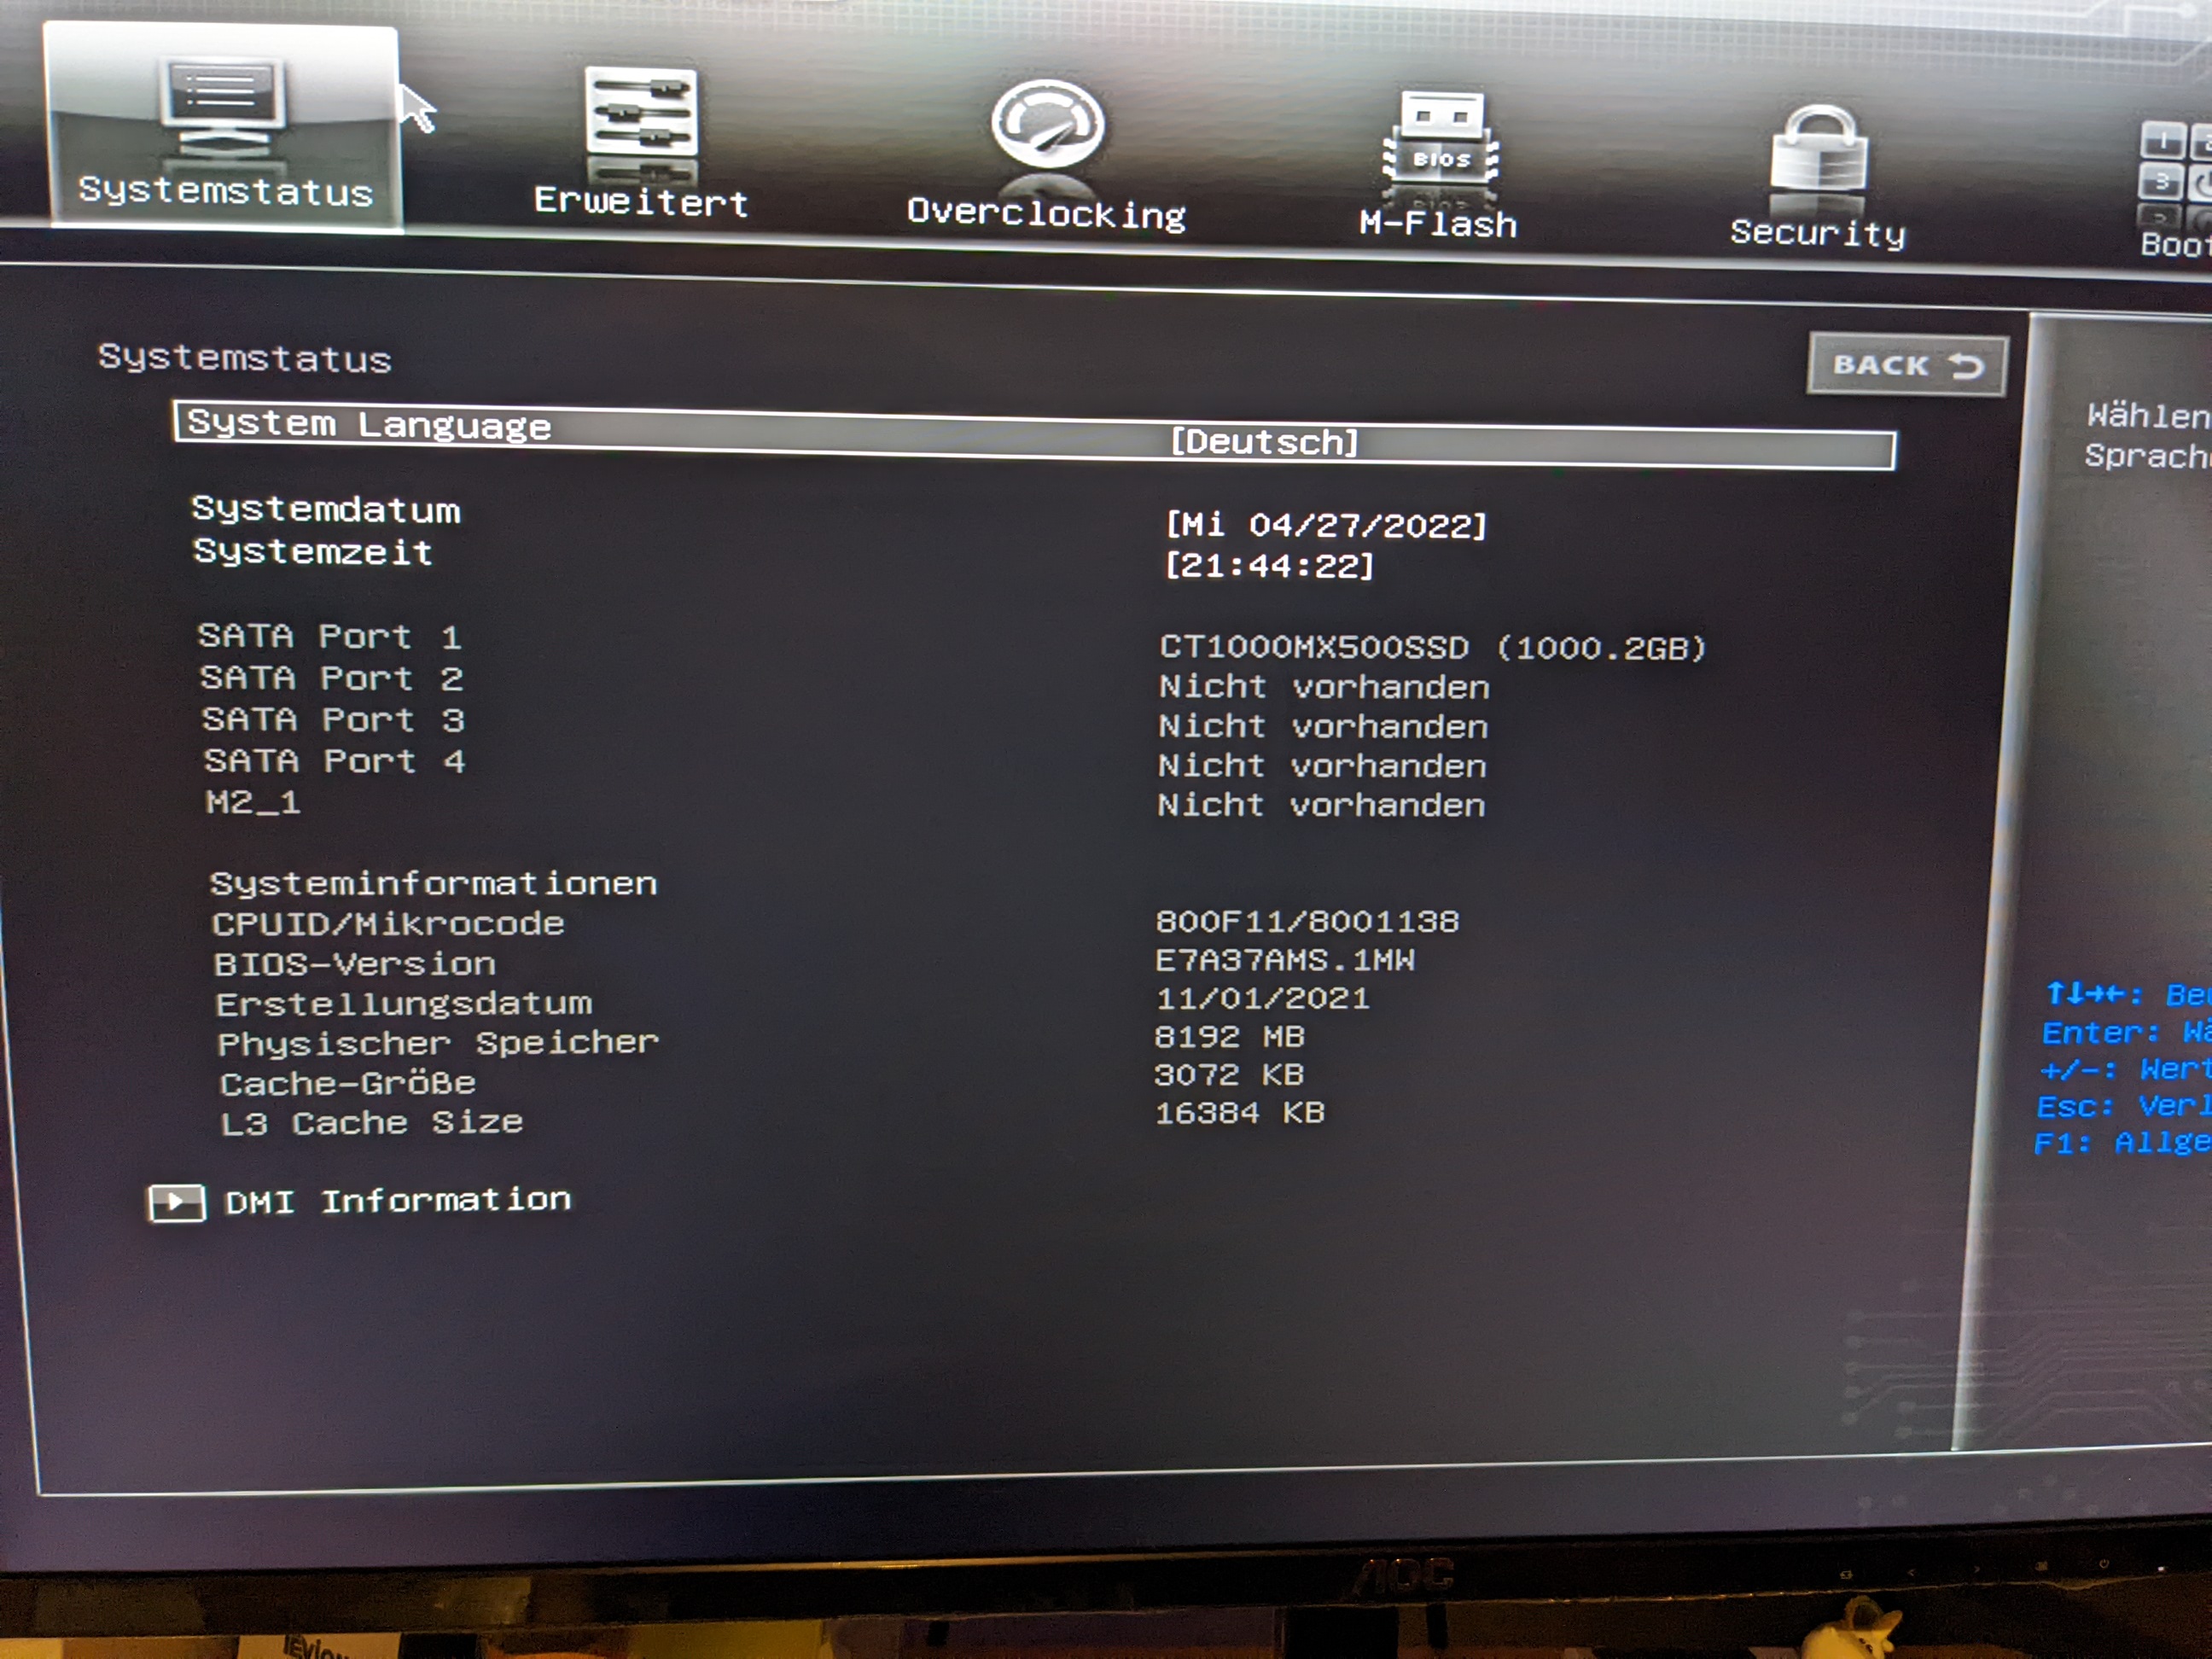Click the DMI Information arrow icon
The width and height of the screenshot is (2212, 1659).
(176, 1202)
